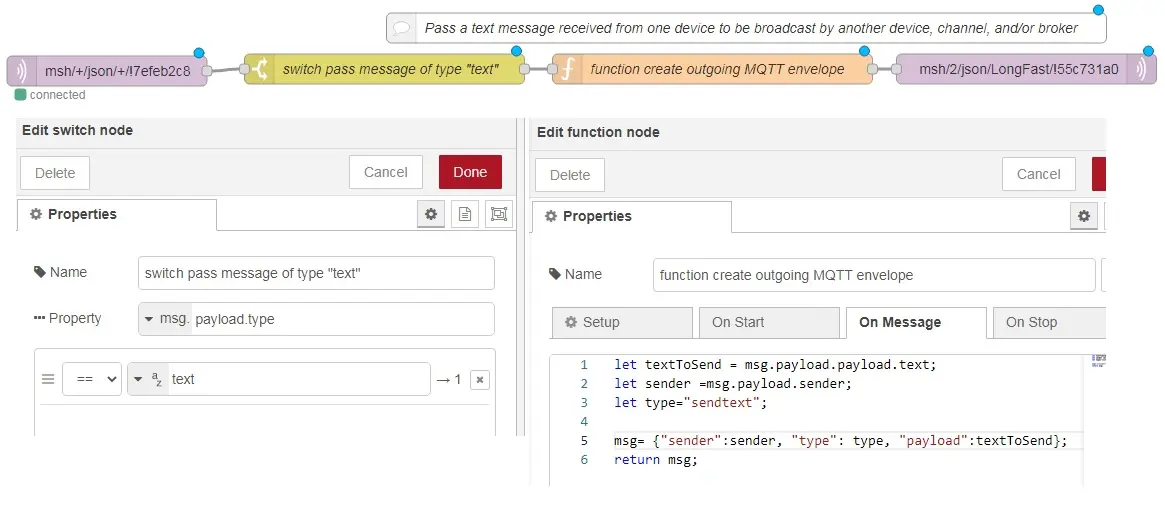
Task: Click Cancel in the function node editor
Action: [x=1038, y=174]
